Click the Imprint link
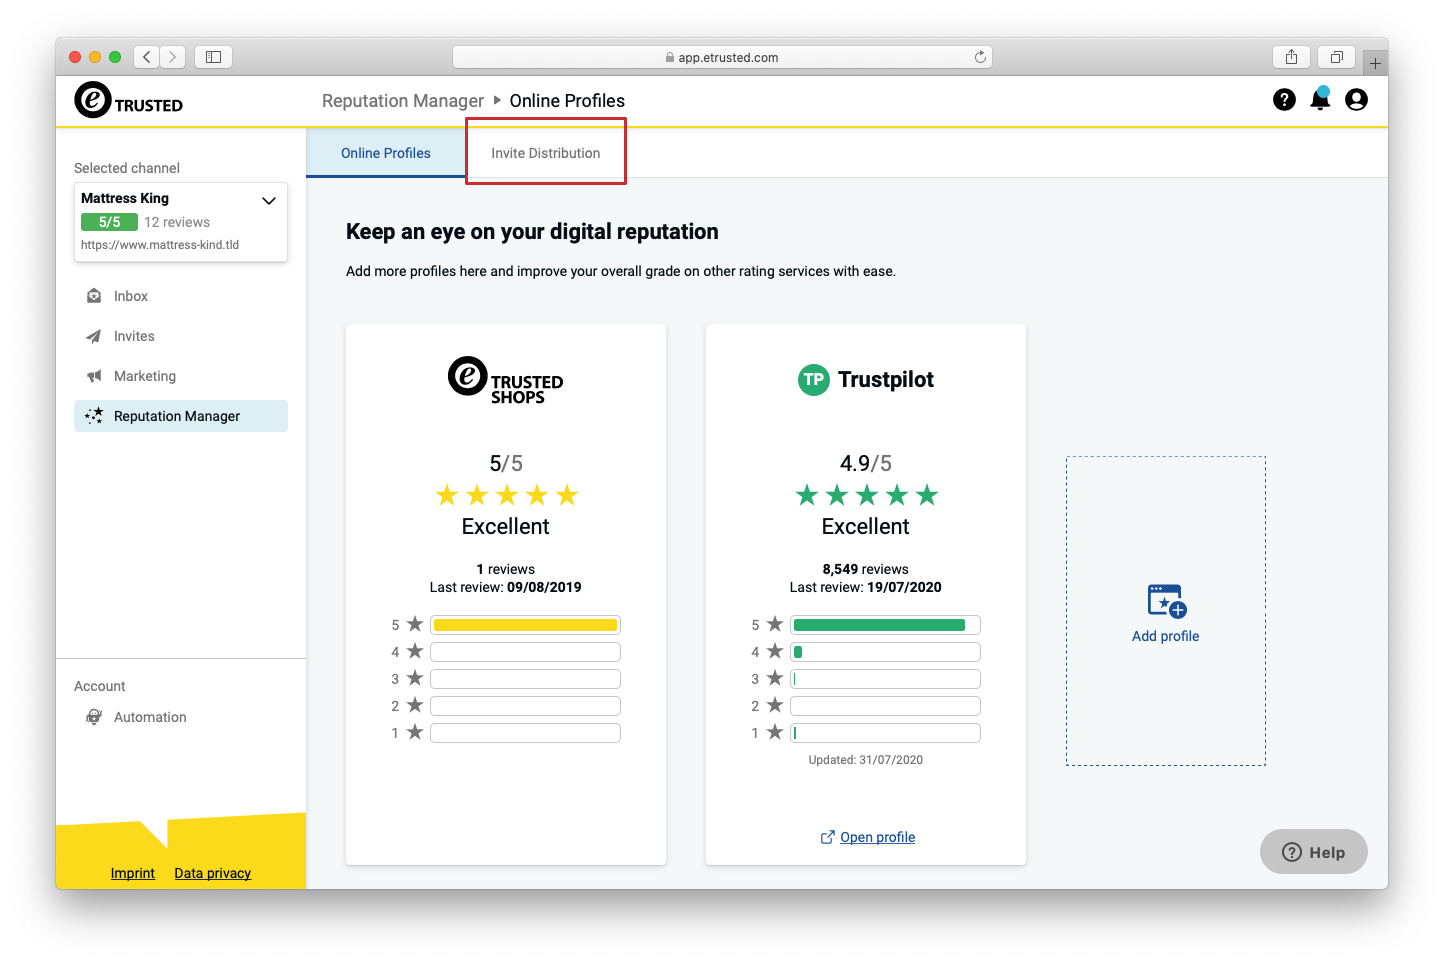Image resolution: width=1444 pixels, height=963 pixels. [x=133, y=873]
